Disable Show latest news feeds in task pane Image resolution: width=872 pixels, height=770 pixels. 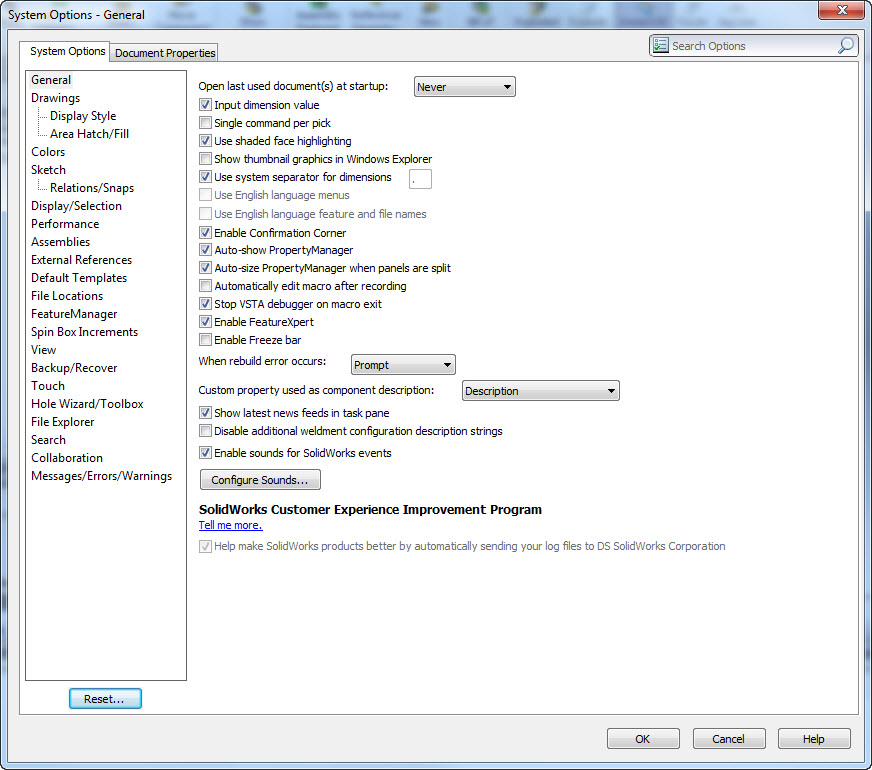coord(205,413)
